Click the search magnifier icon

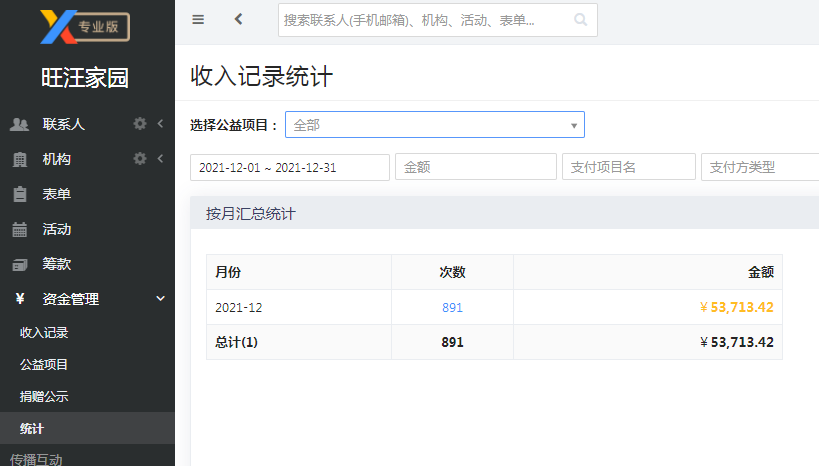[580, 20]
